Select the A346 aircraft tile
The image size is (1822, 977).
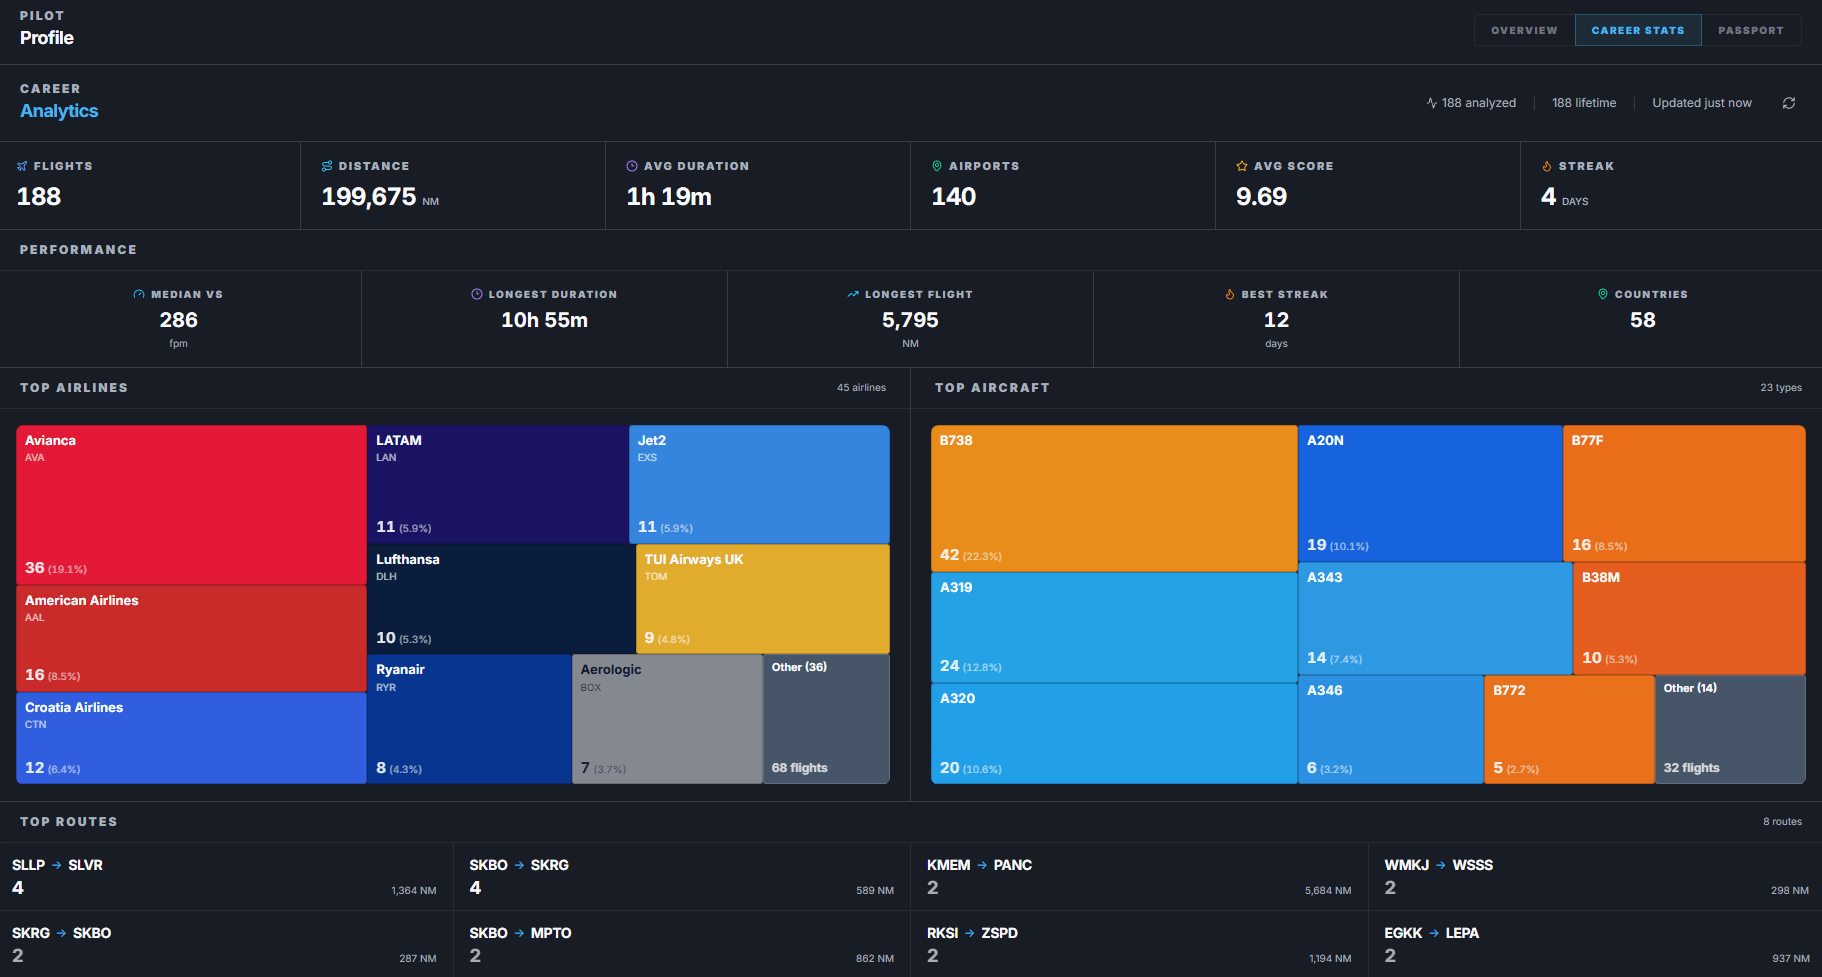point(1391,729)
